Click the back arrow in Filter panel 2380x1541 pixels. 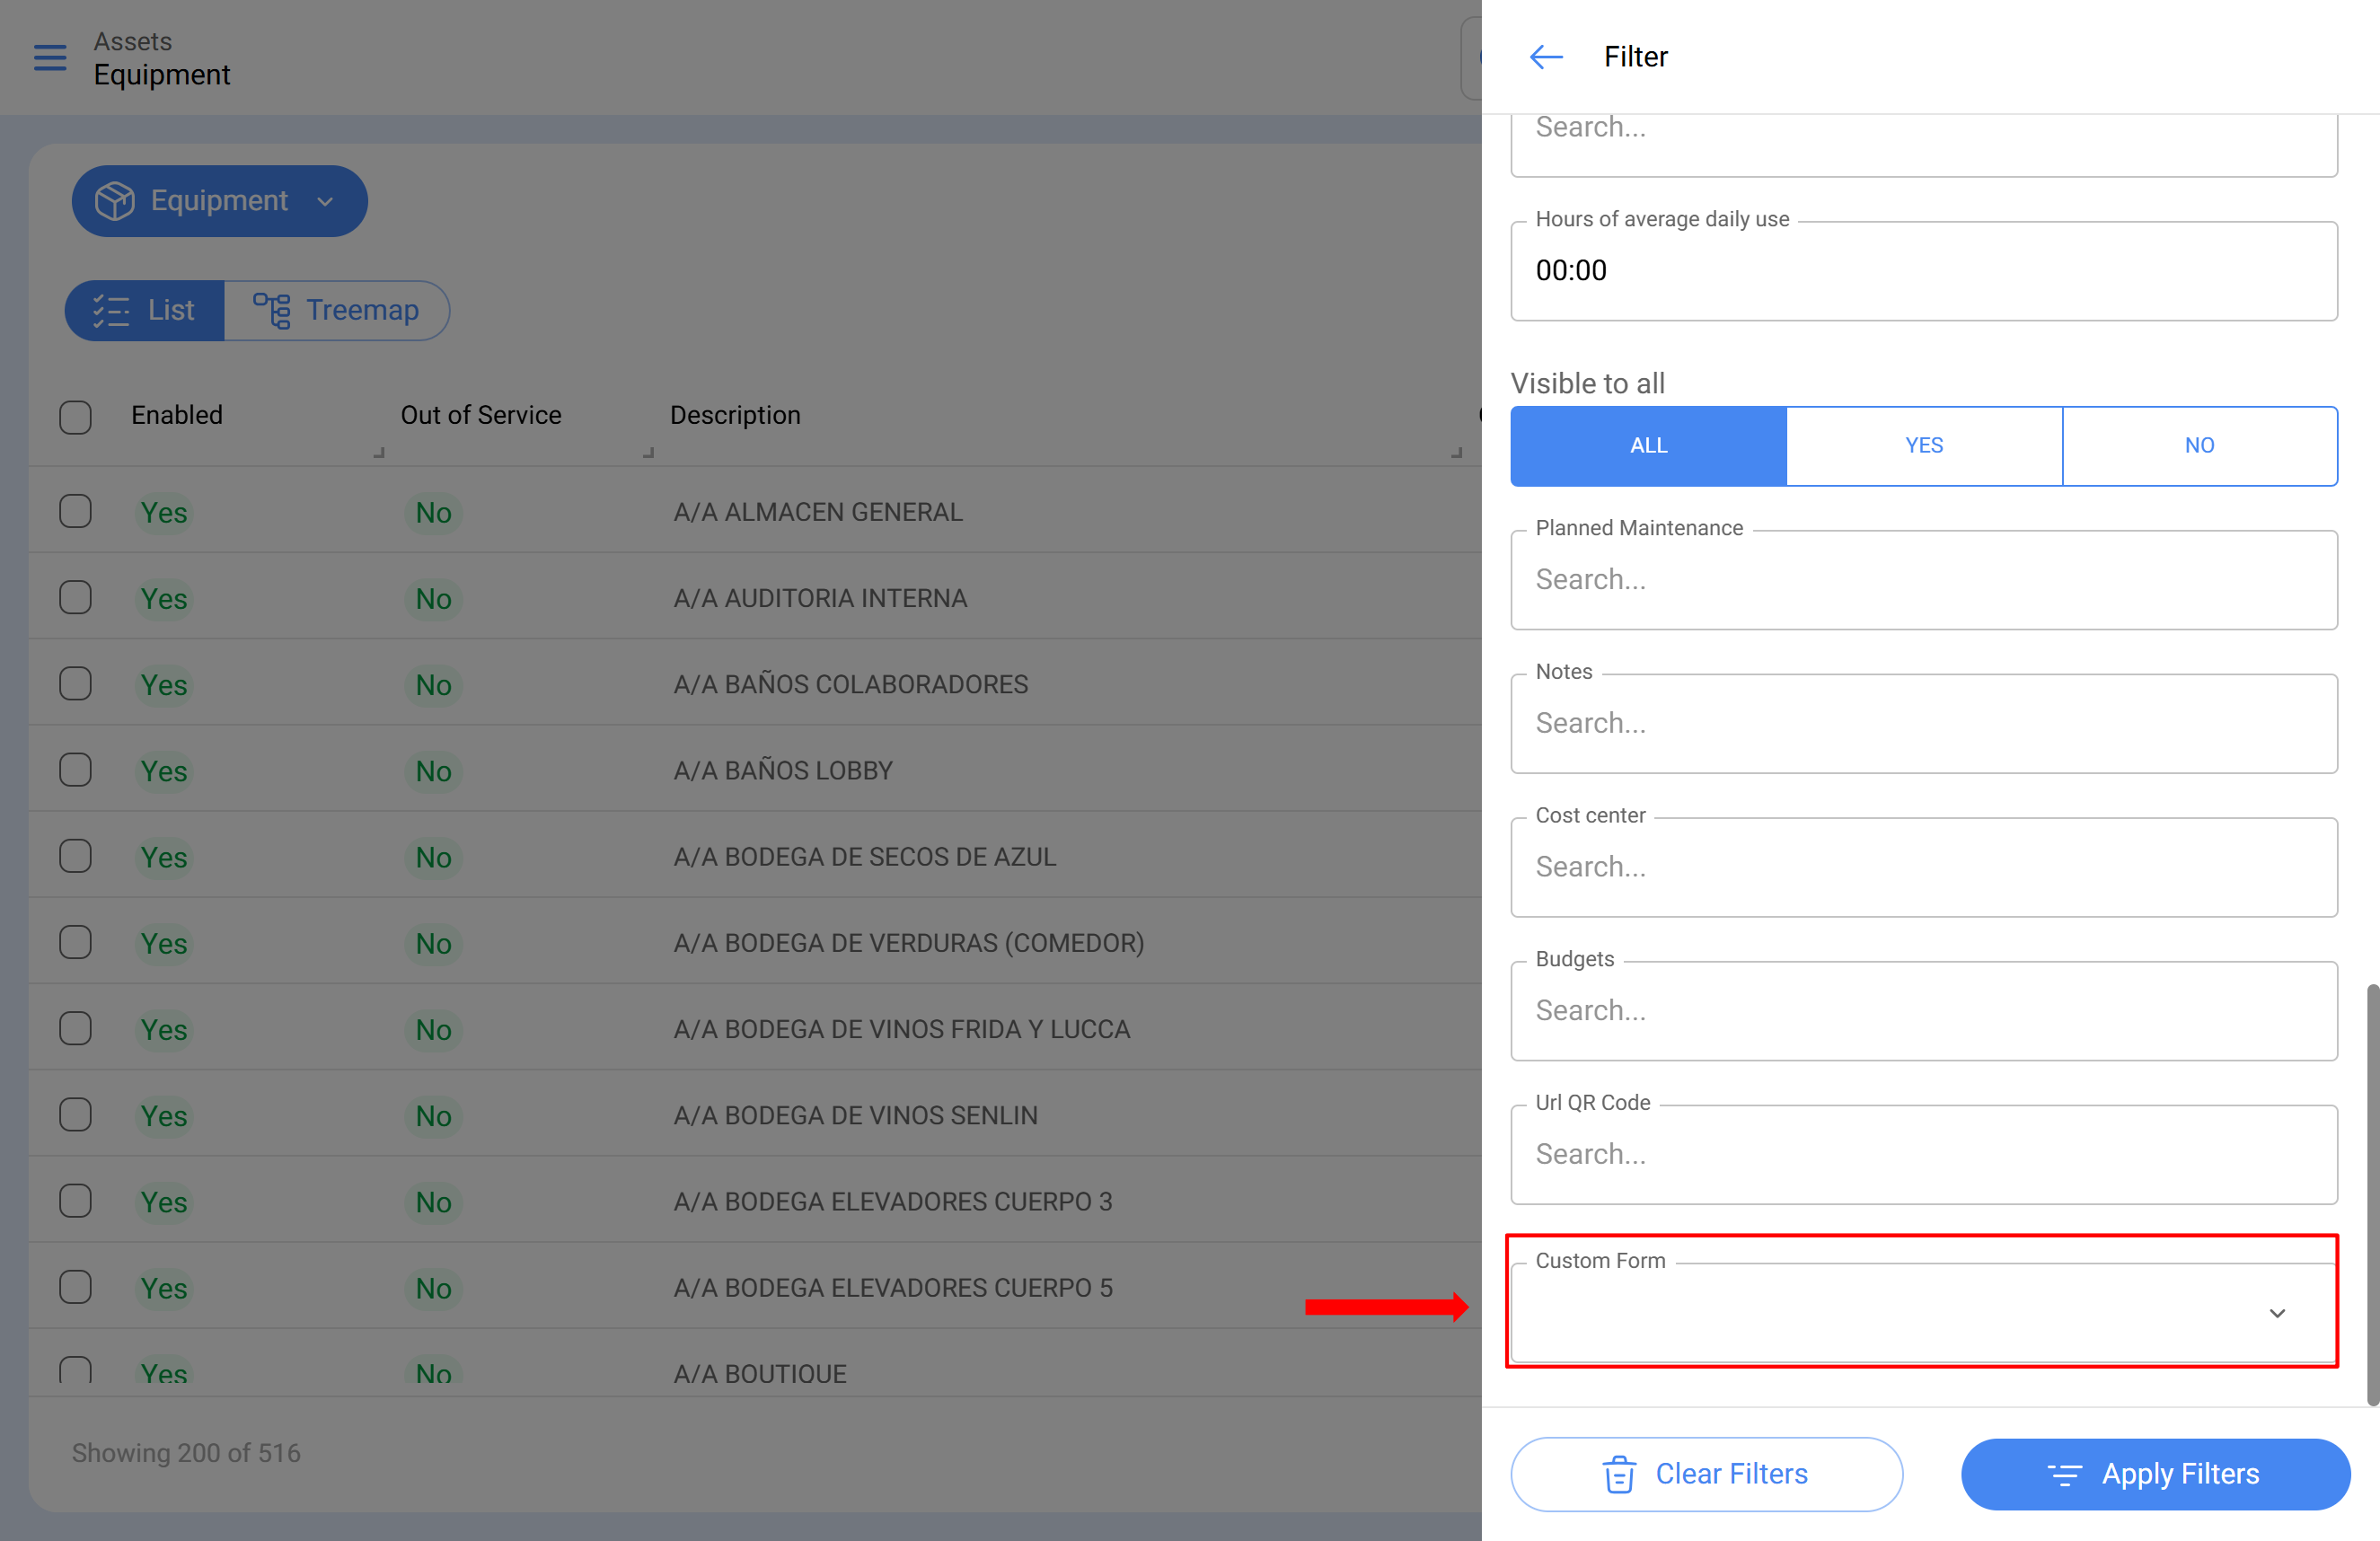point(1546,57)
